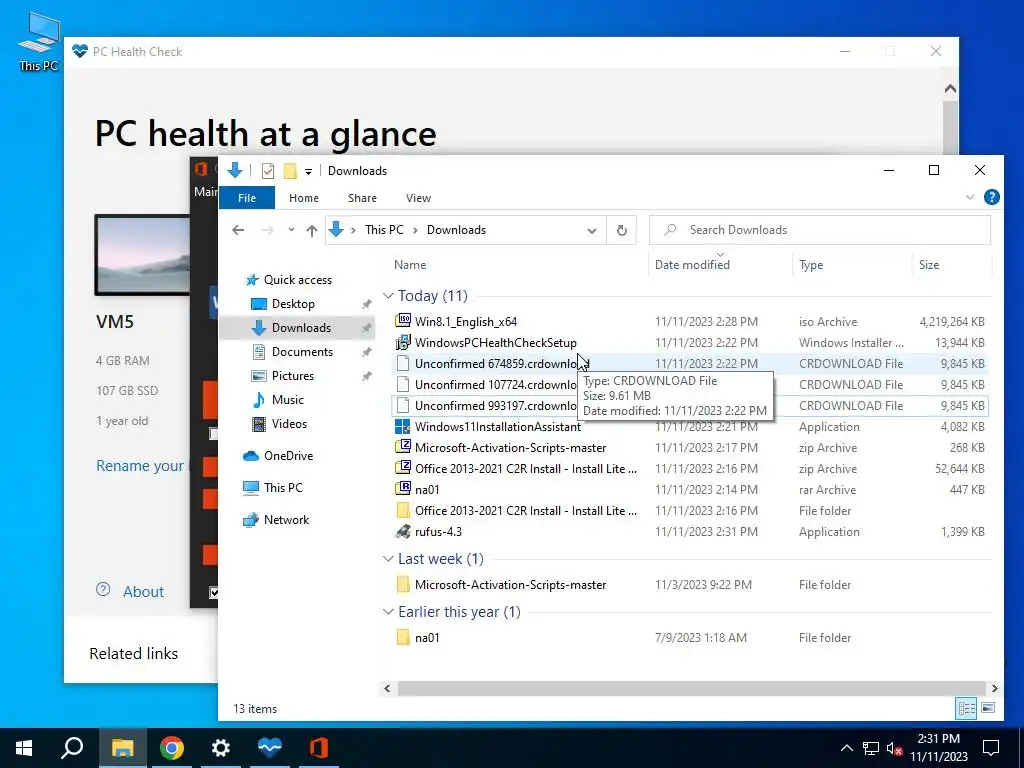Show hidden system tray icons
Viewport: 1024px width, 768px height.
pyautogui.click(x=846, y=748)
